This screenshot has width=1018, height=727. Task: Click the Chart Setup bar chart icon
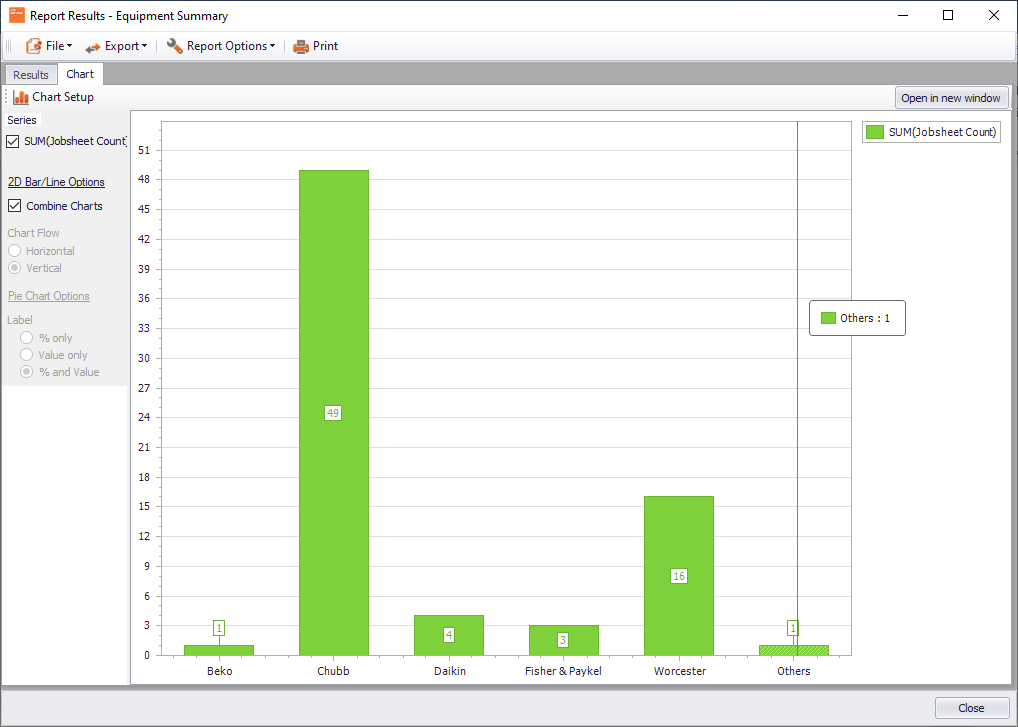click(21, 97)
